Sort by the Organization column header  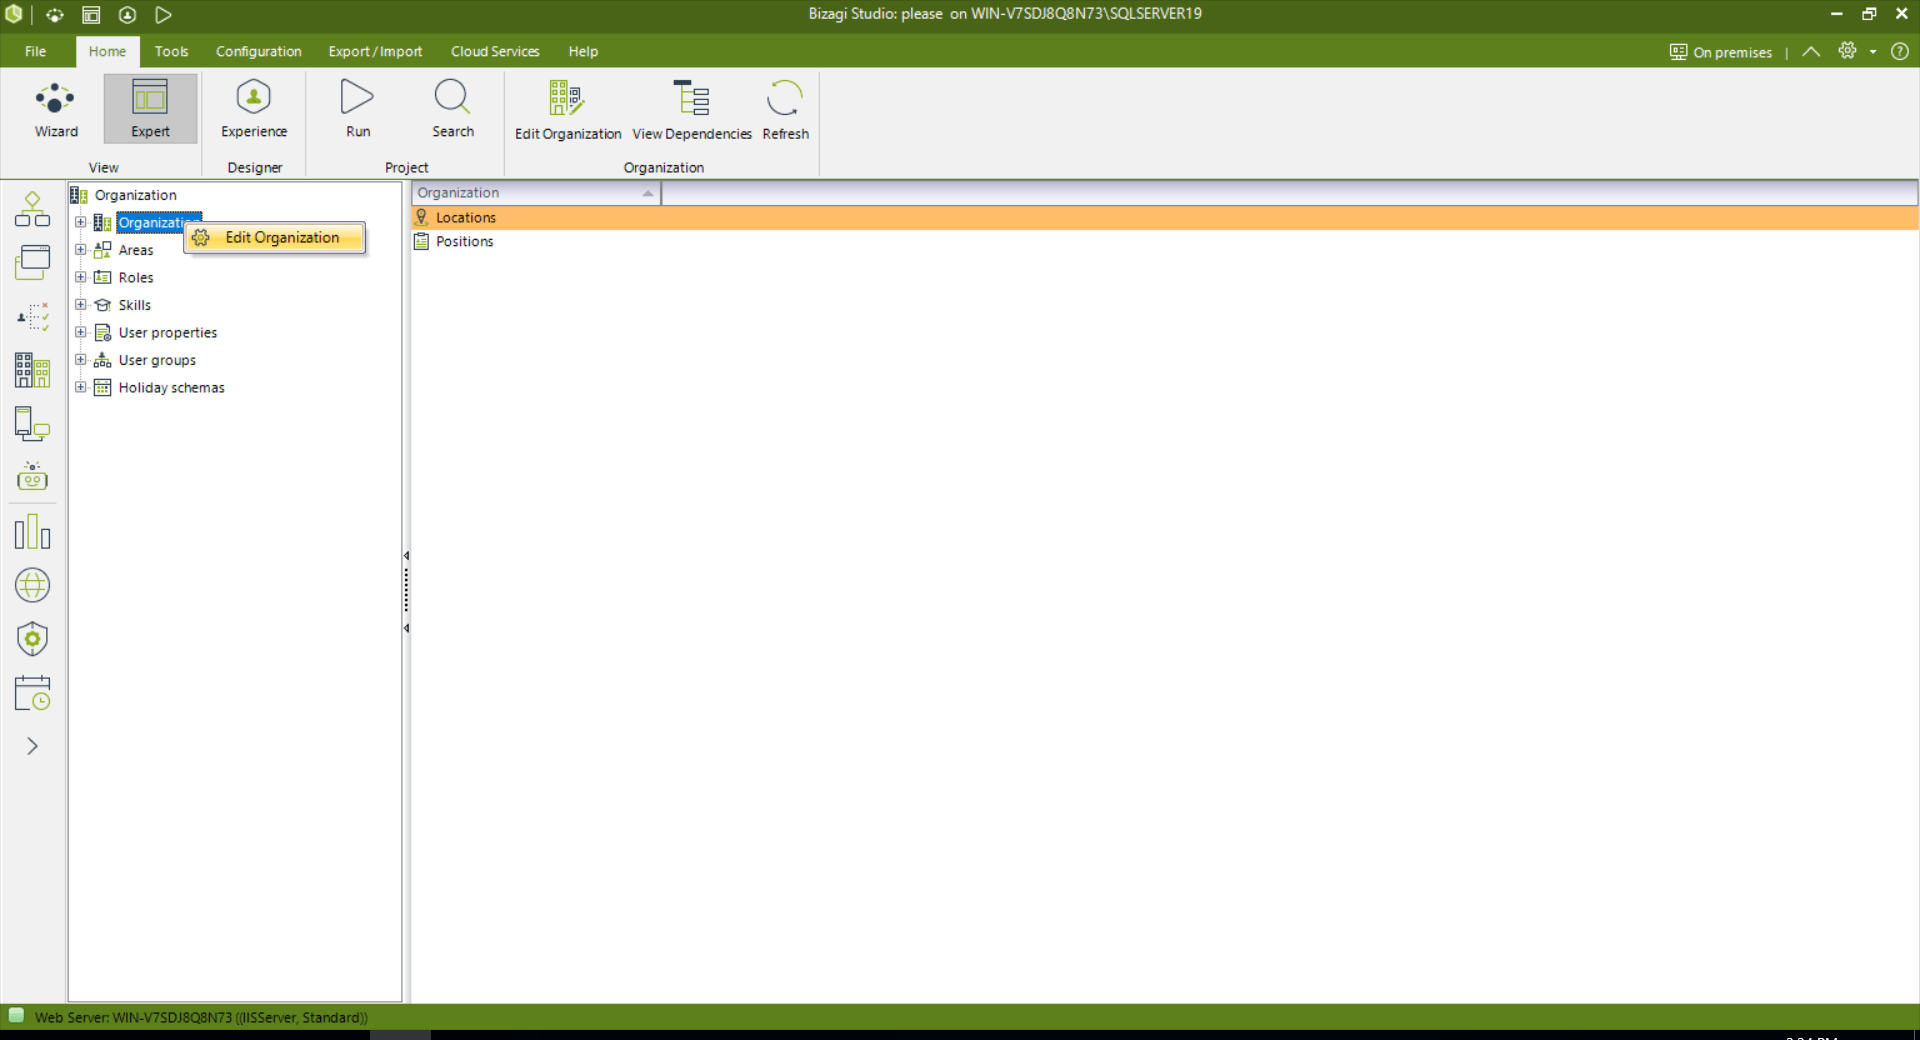click(536, 193)
